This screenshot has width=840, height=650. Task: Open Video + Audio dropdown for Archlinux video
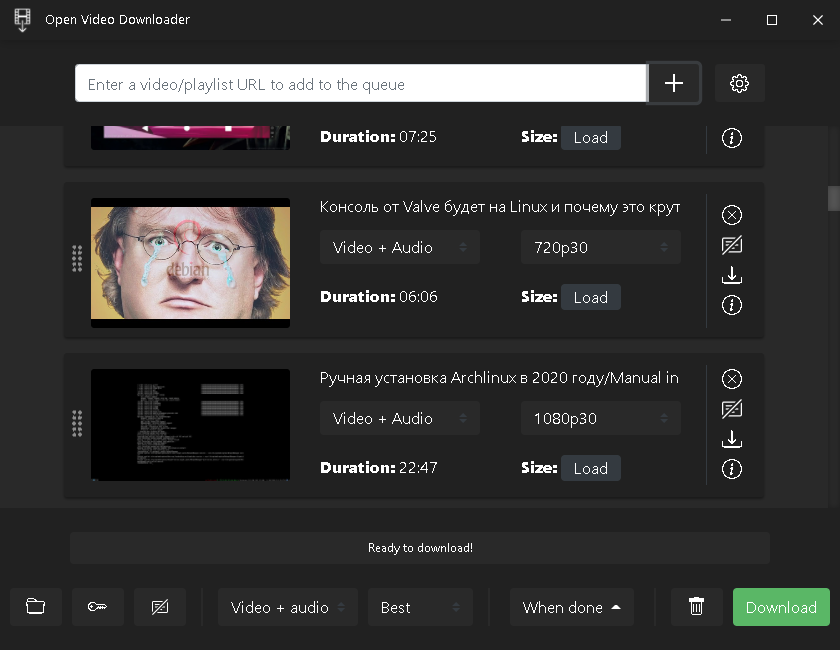(x=400, y=418)
